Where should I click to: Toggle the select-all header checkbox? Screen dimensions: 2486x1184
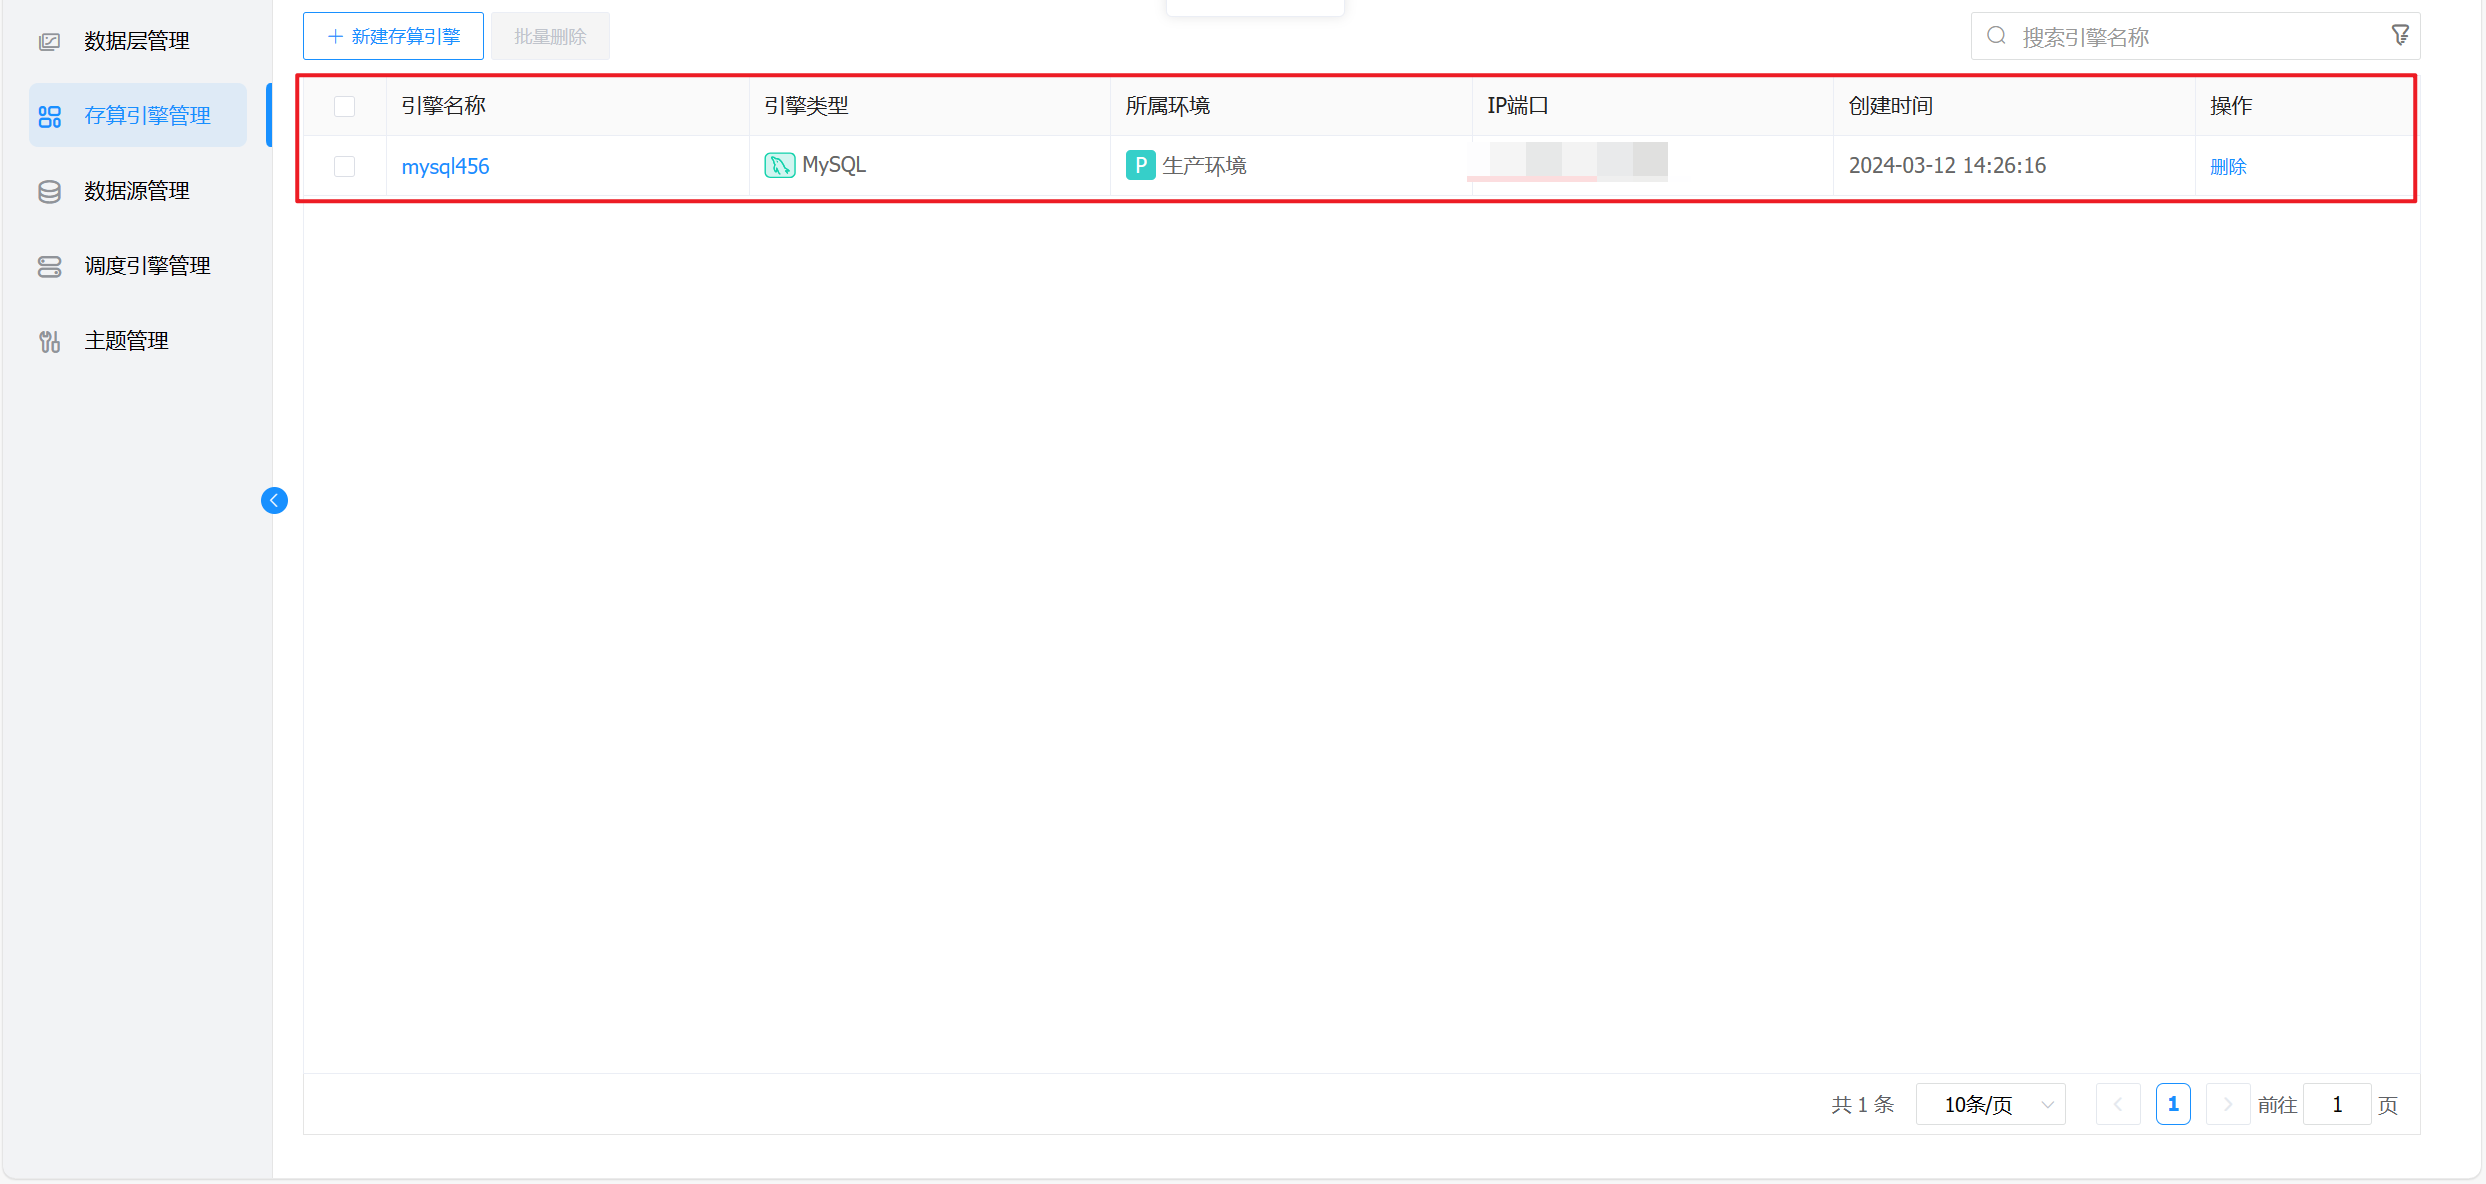point(344,106)
